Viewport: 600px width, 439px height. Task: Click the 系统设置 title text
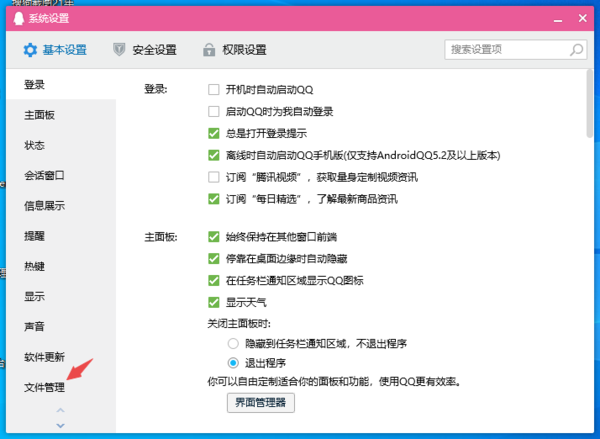pyautogui.click(x=49, y=18)
